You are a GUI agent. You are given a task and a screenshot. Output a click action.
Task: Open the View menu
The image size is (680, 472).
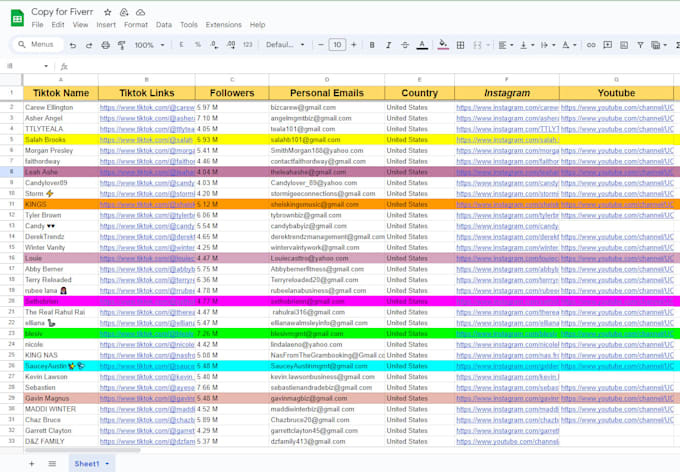tap(80, 25)
